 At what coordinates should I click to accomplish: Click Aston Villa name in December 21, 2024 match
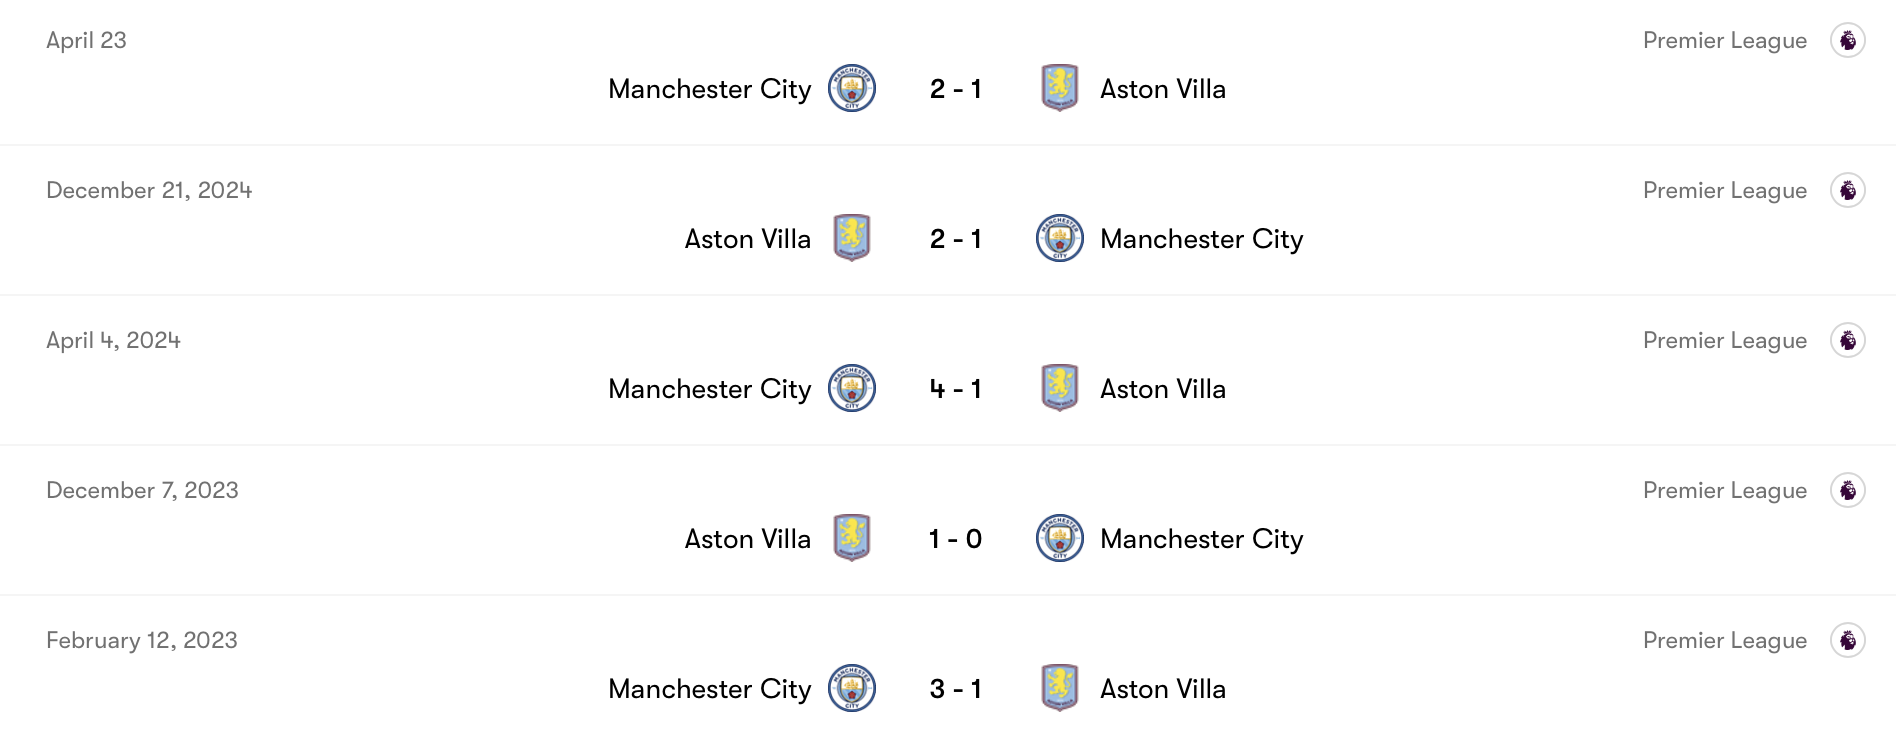pyautogui.click(x=747, y=239)
